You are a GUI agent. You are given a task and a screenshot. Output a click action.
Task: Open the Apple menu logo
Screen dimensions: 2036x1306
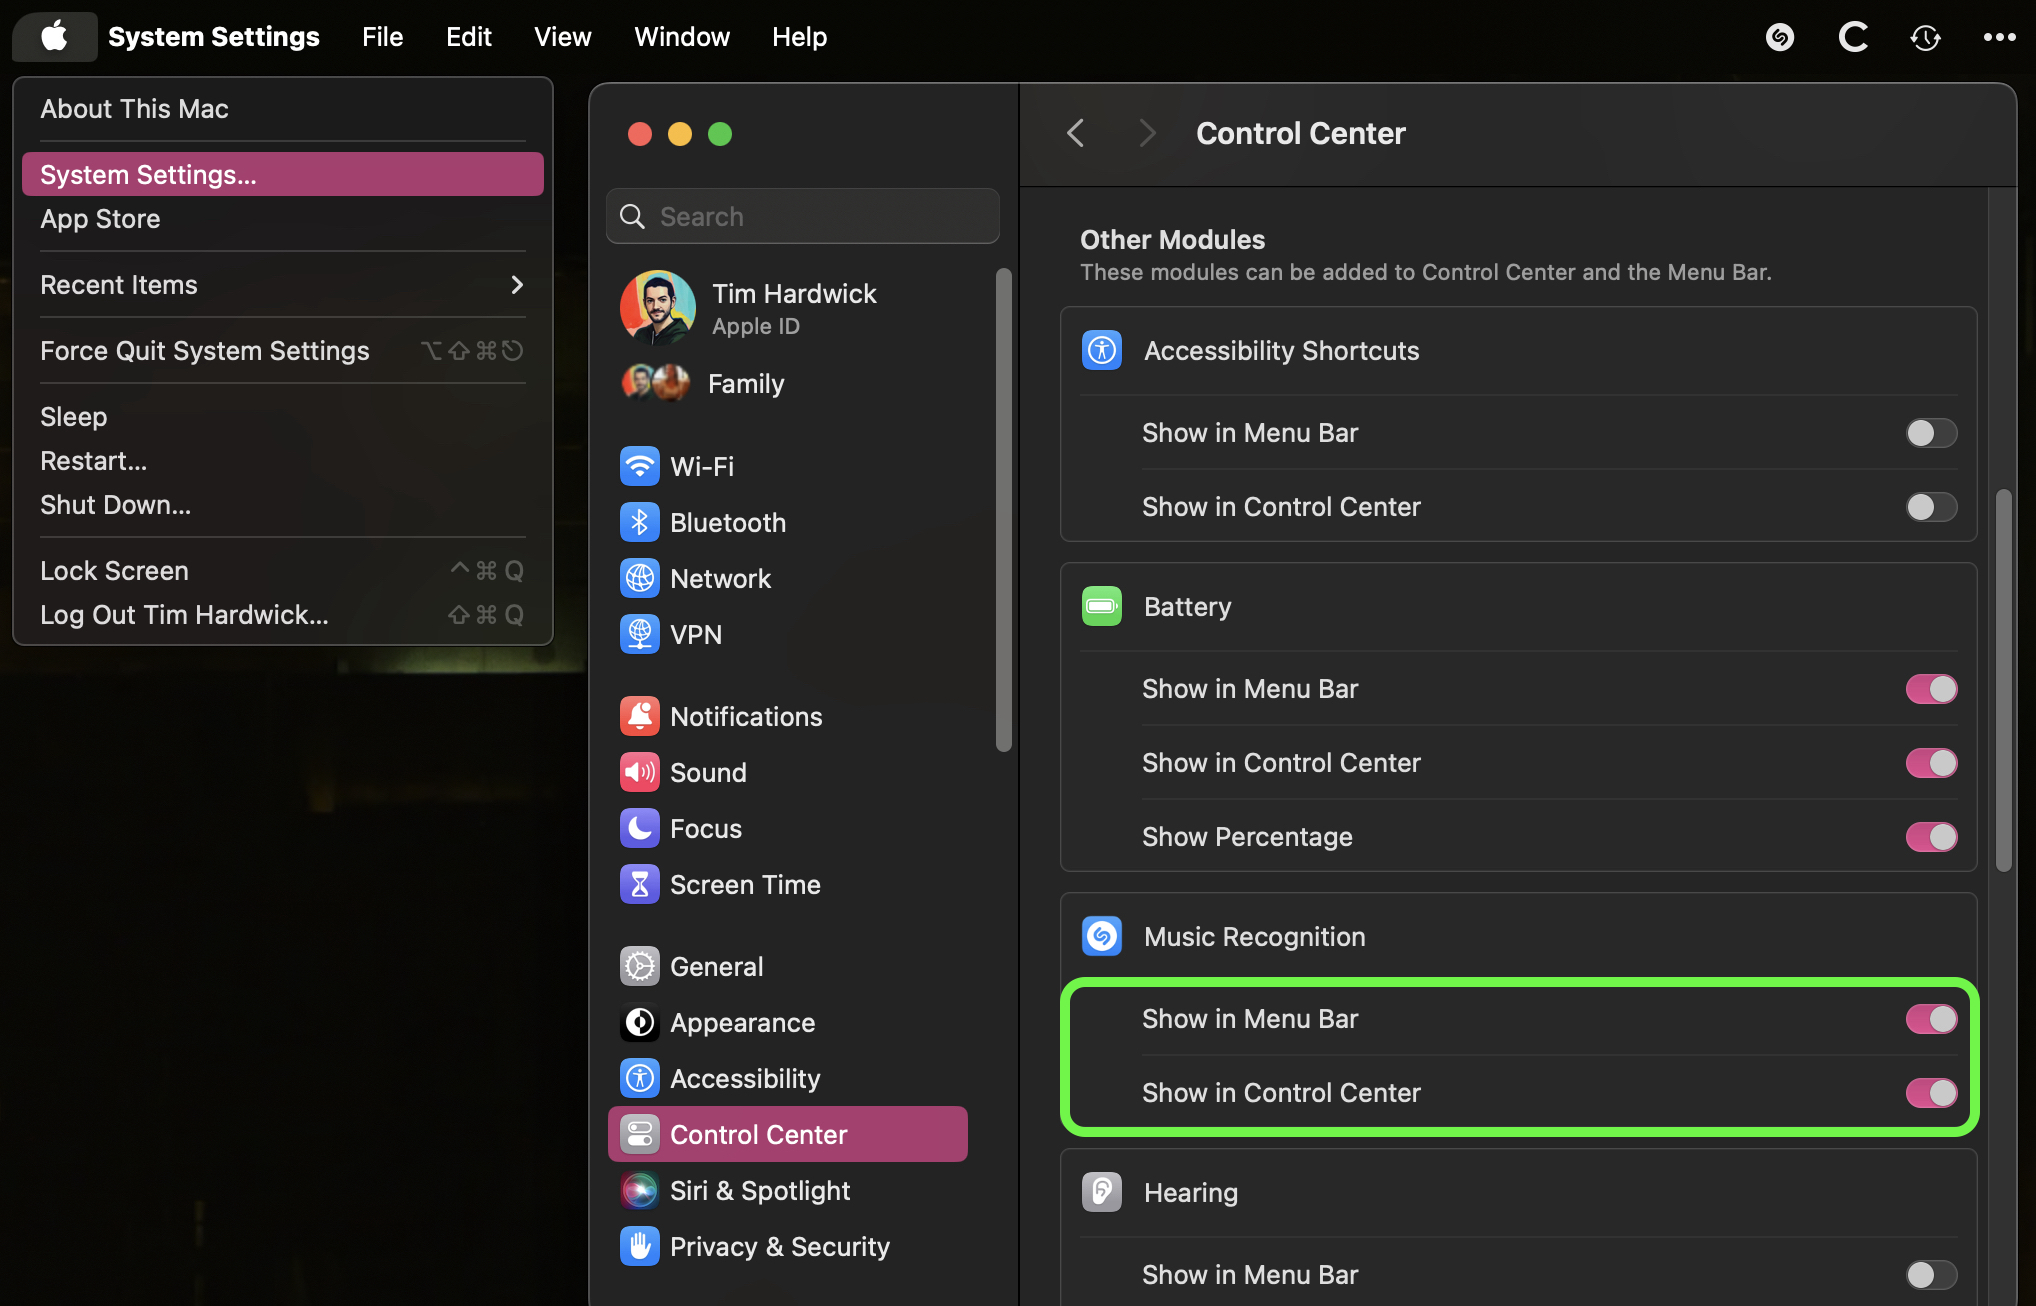tap(54, 37)
